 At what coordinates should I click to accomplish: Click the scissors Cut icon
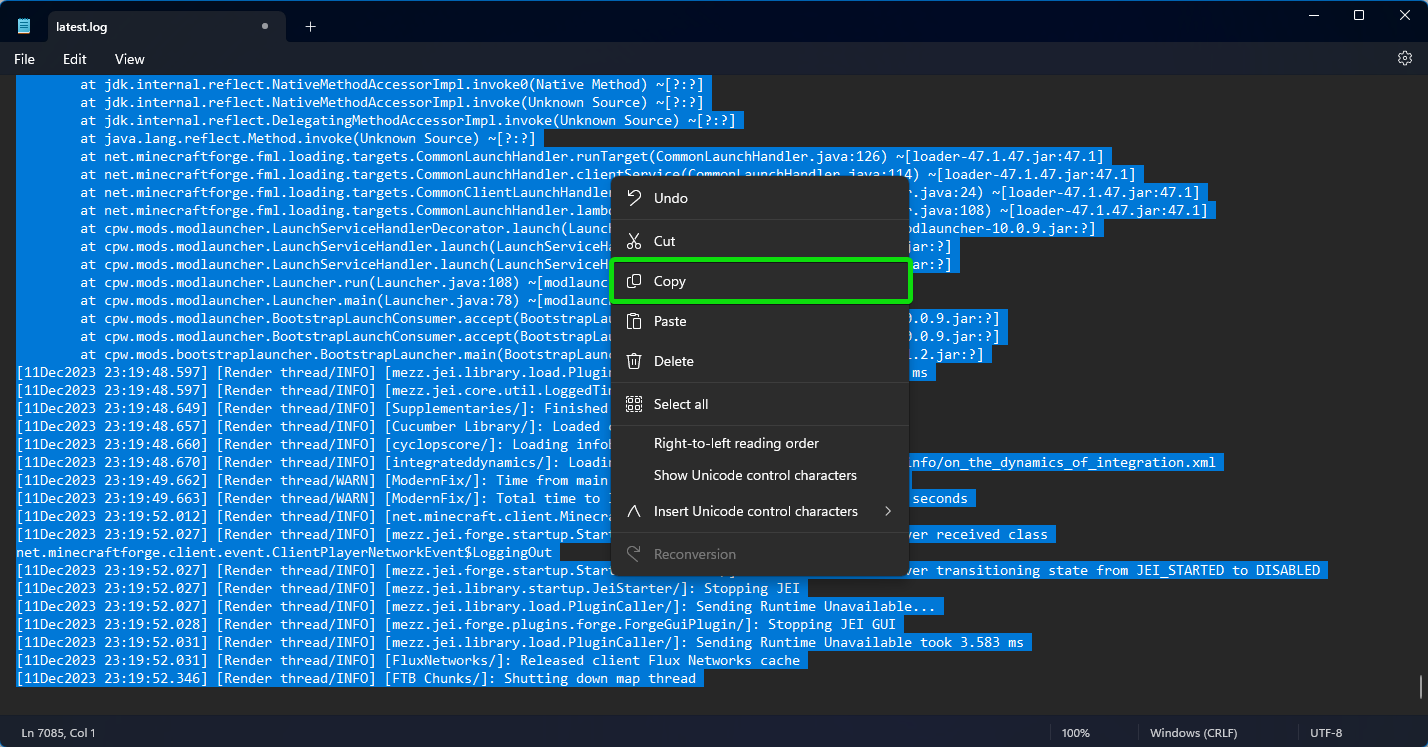[x=634, y=241]
